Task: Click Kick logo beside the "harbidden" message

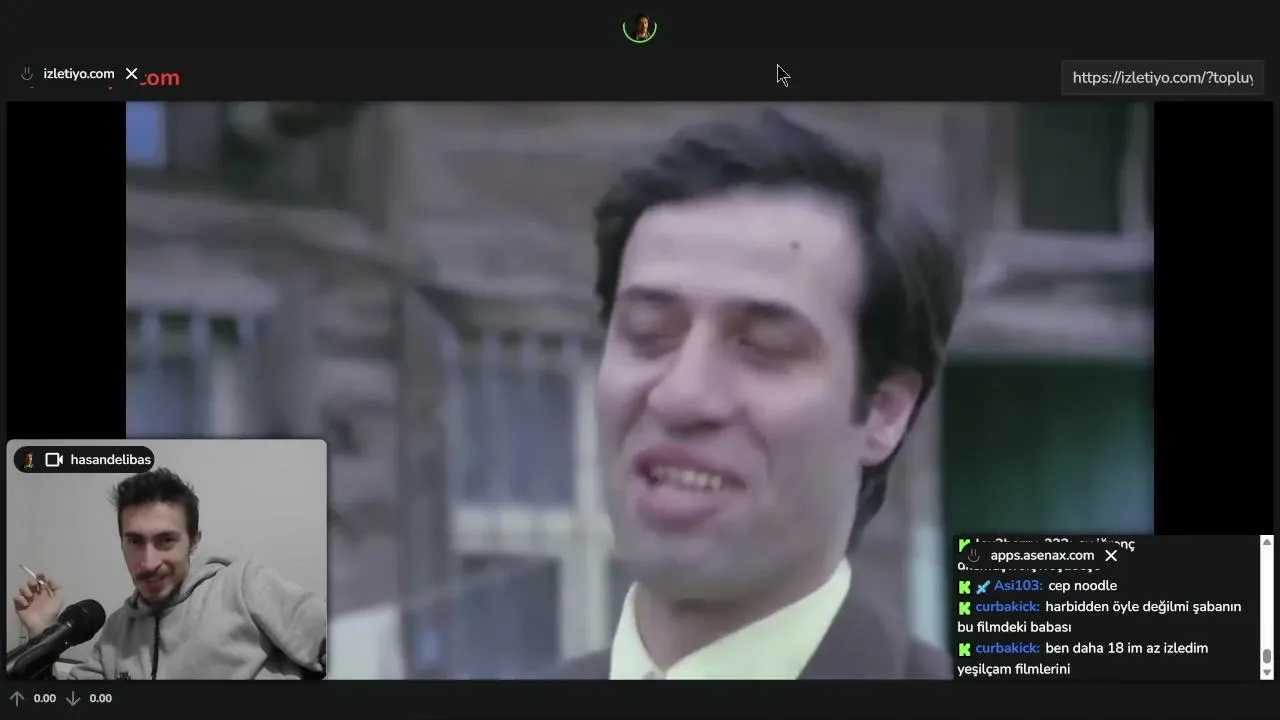Action: pyautogui.click(x=965, y=607)
